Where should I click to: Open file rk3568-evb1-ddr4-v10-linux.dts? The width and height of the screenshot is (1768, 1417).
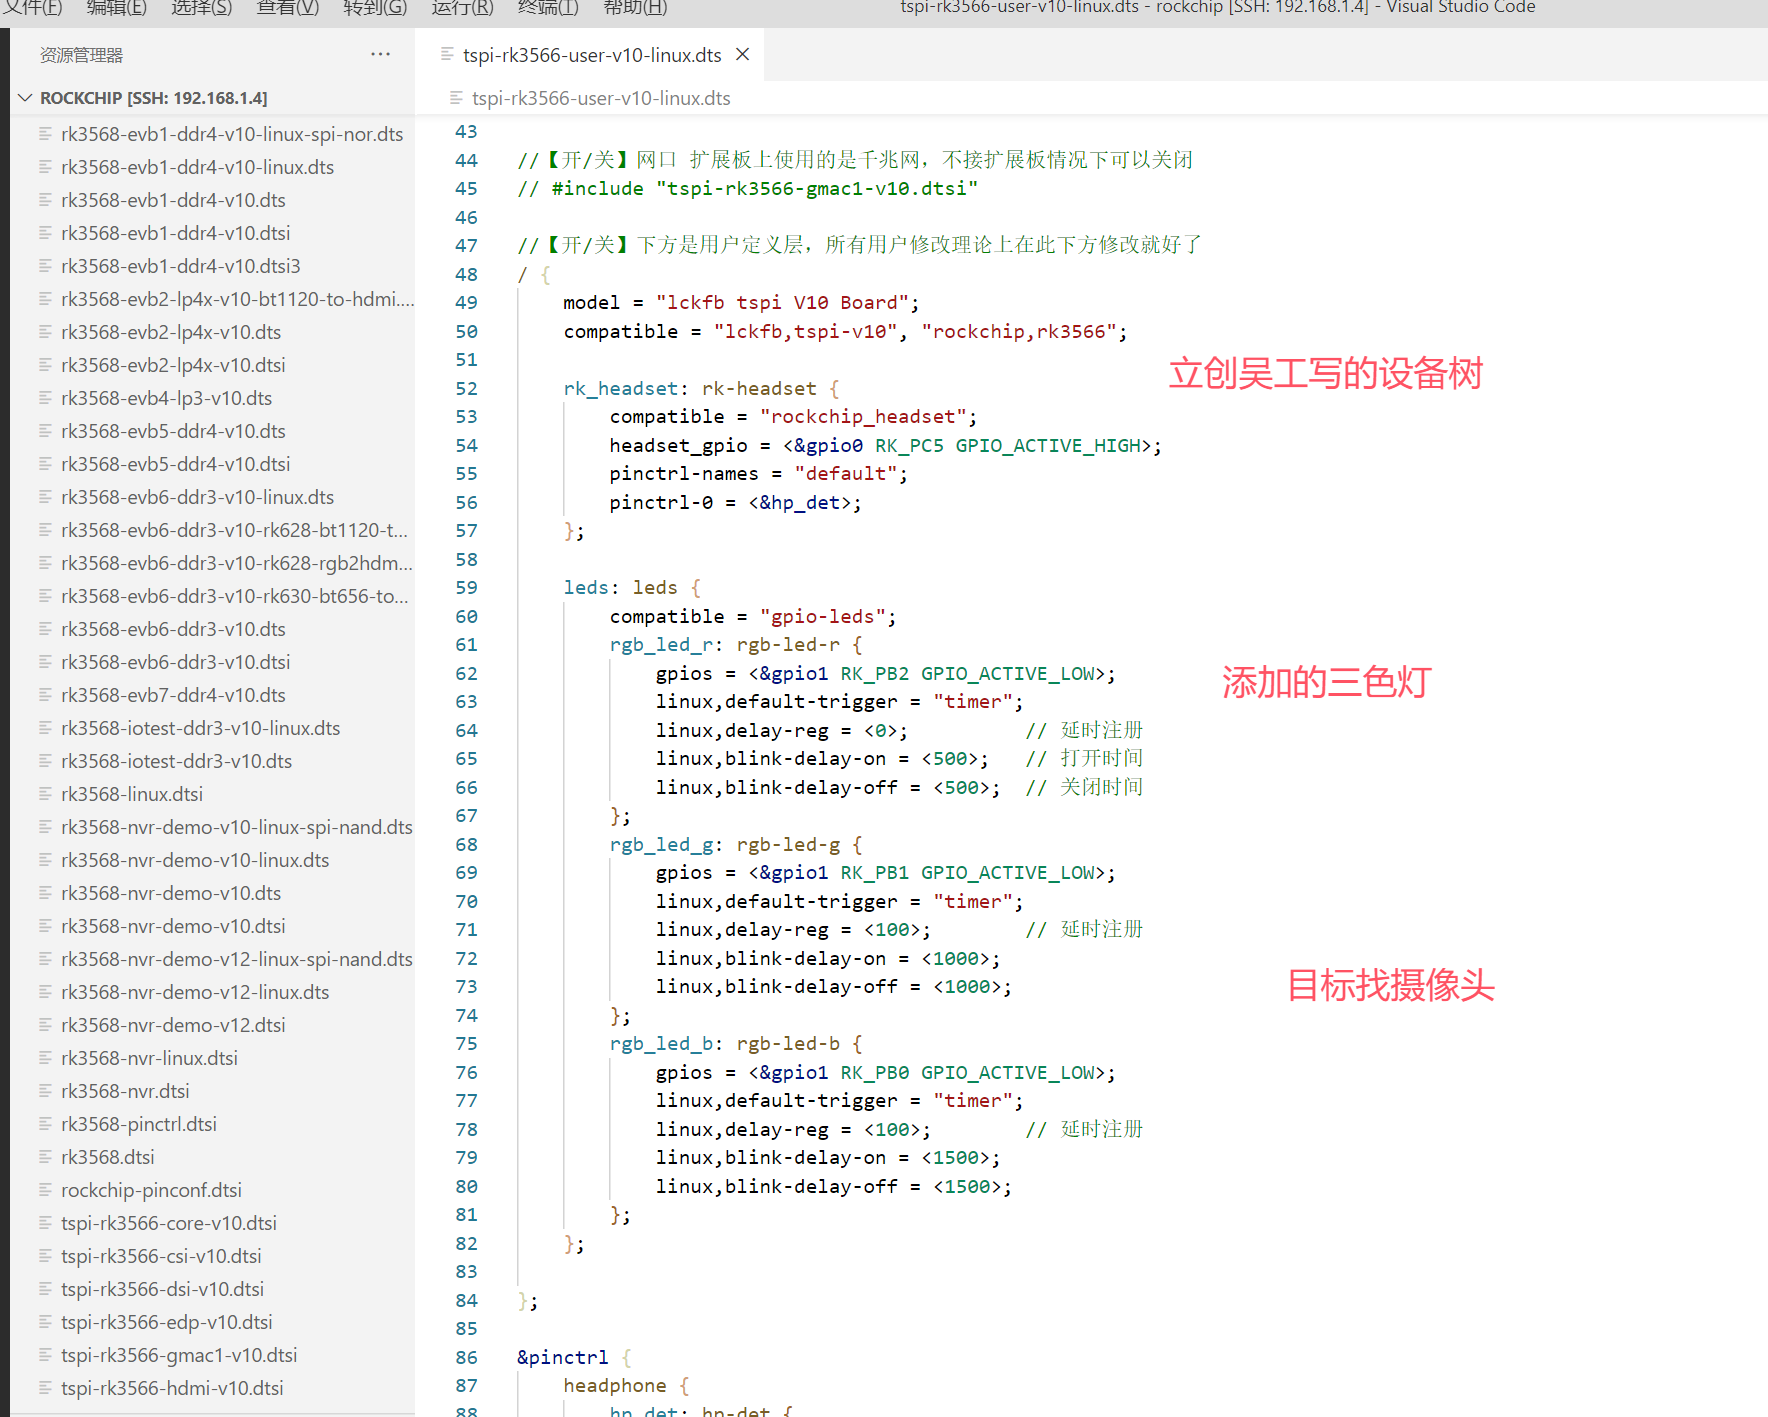[197, 167]
